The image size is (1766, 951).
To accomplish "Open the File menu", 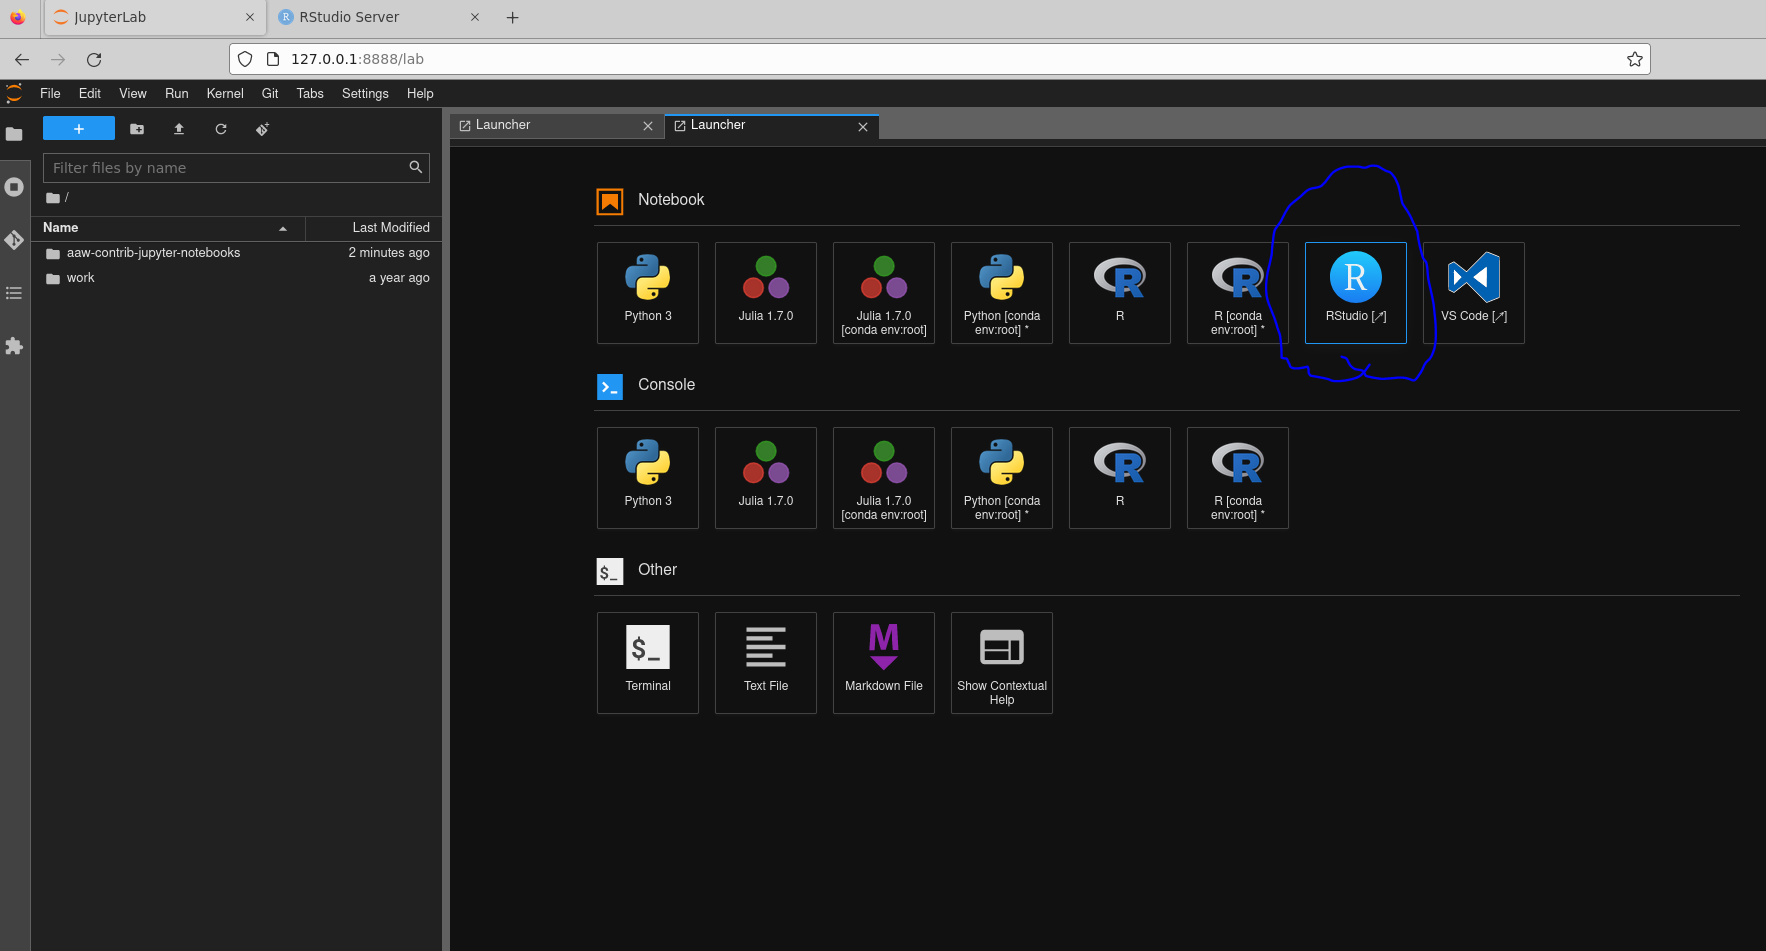I will (x=50, y=93).
